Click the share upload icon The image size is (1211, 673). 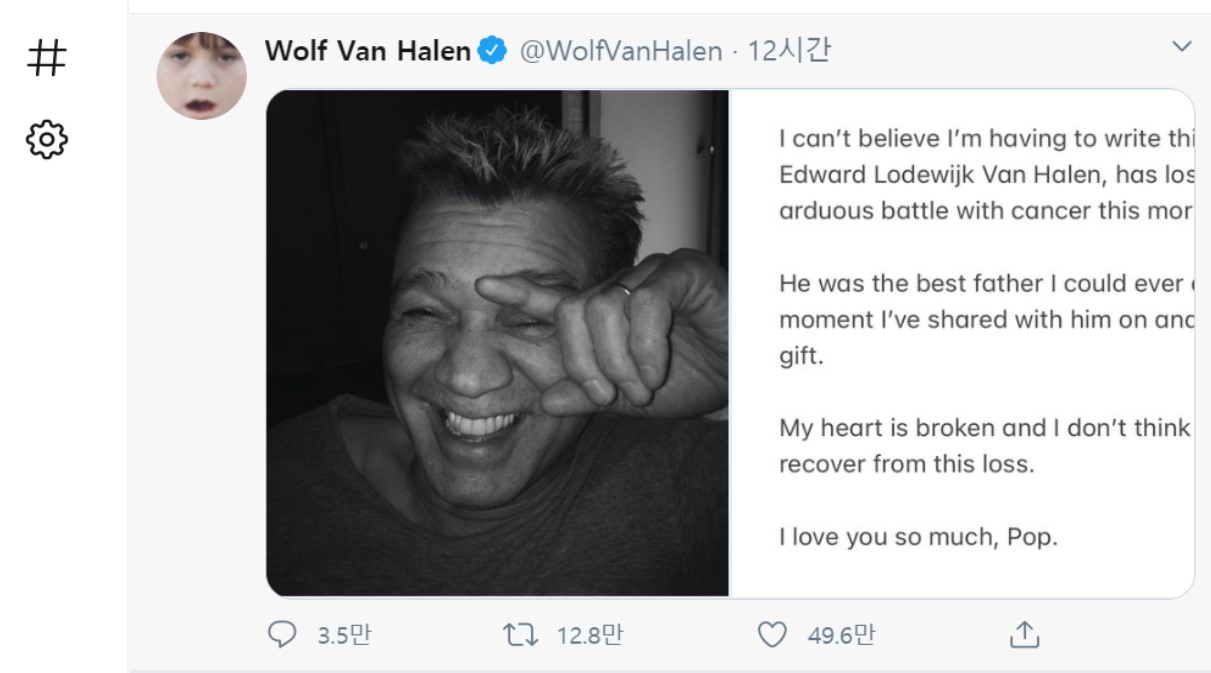tap(1025, 634)
